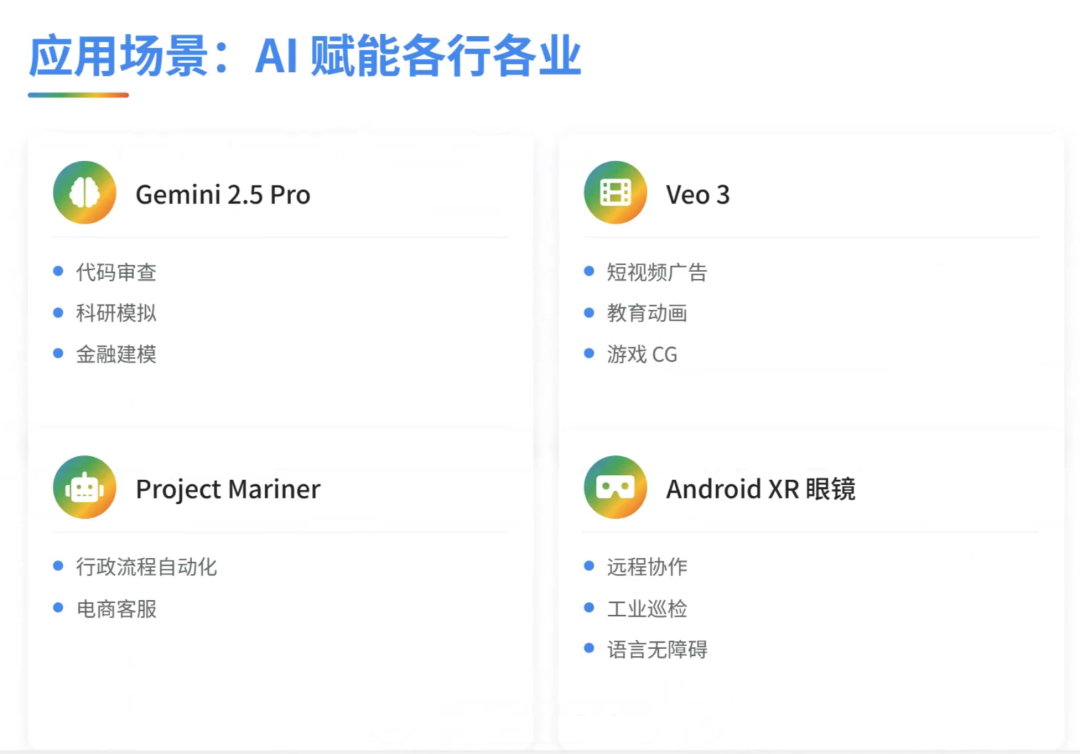Click the green circle behind the brain icon
The width and height of the screenshot is (1080, 754).
[x=84, y=192]
